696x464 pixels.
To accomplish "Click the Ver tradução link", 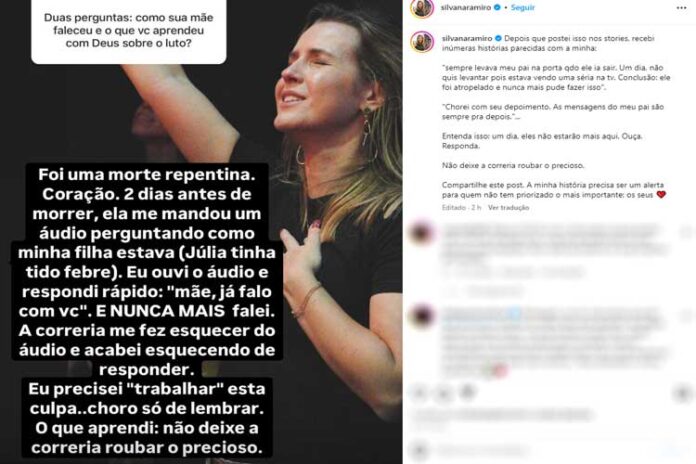I will [x=509, y=207].
